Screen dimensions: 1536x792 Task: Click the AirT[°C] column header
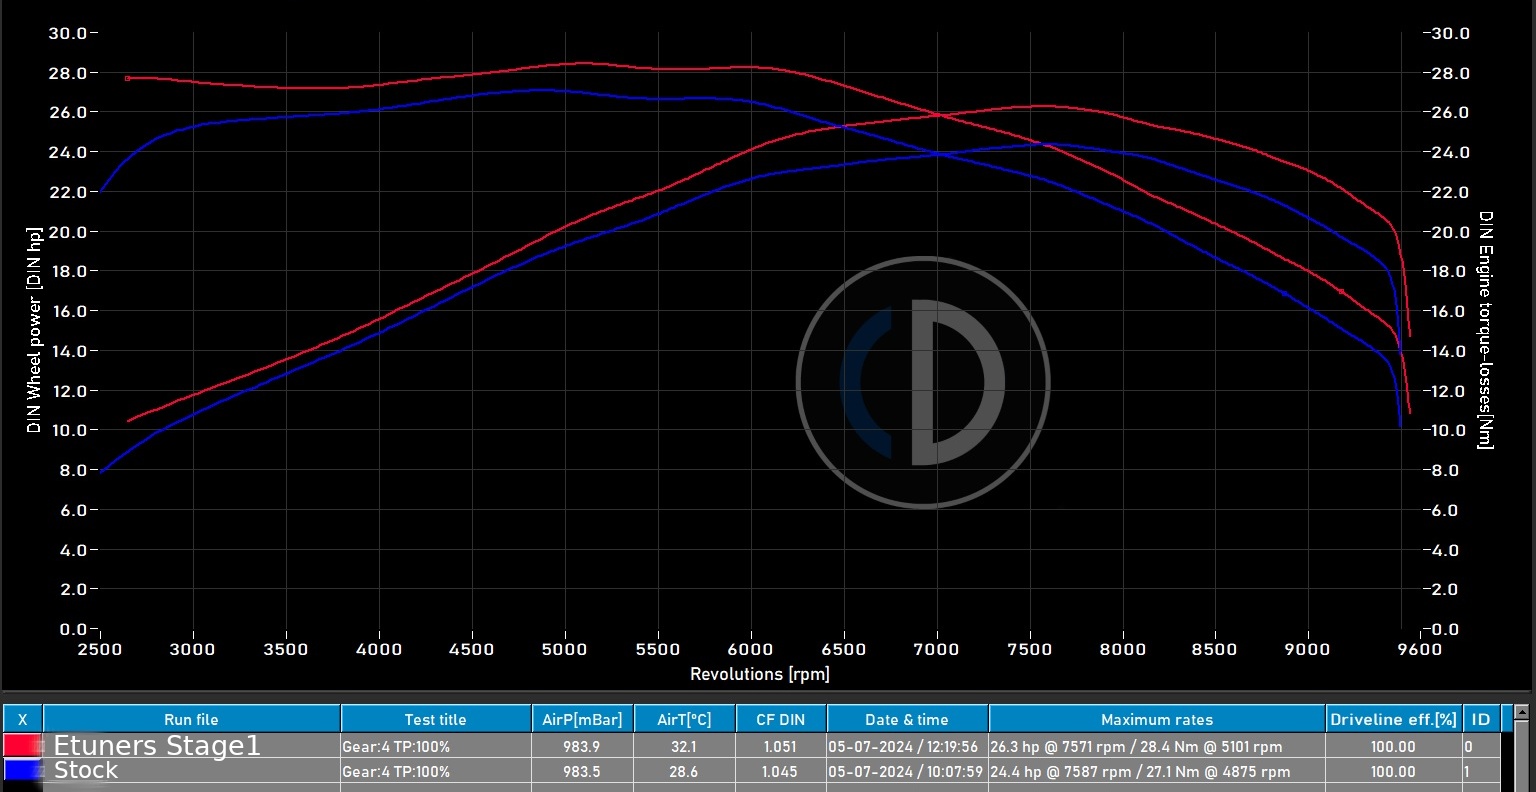click(684, 719)
